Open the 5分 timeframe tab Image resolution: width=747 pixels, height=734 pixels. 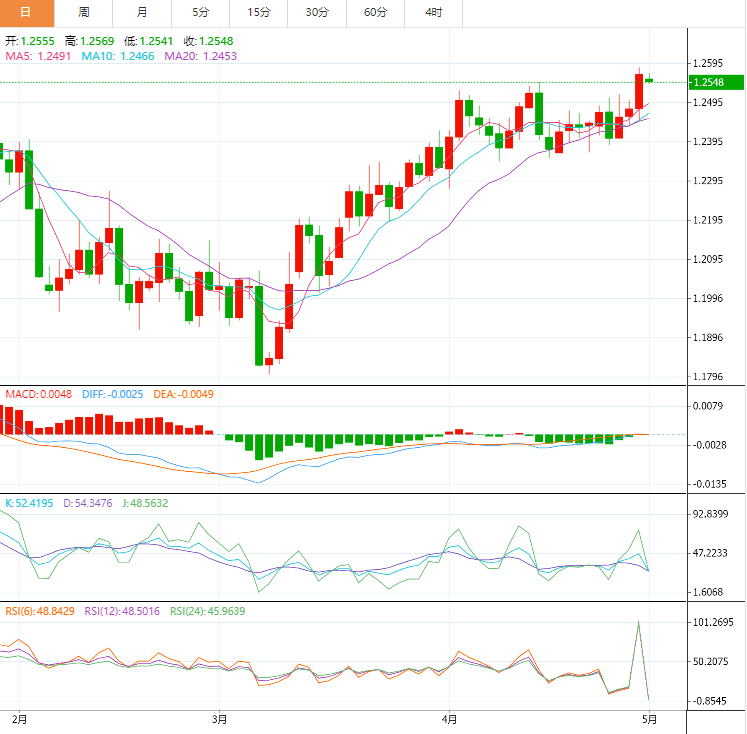coord(201,13)
